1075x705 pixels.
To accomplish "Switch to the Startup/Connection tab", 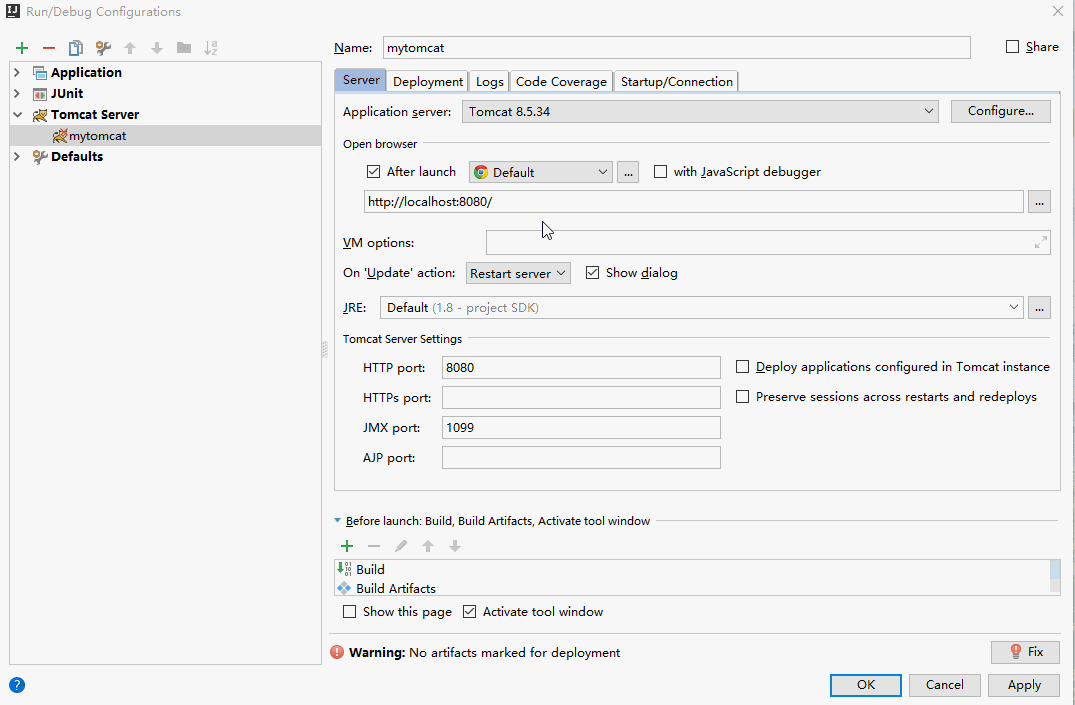I will pos(677,82).
